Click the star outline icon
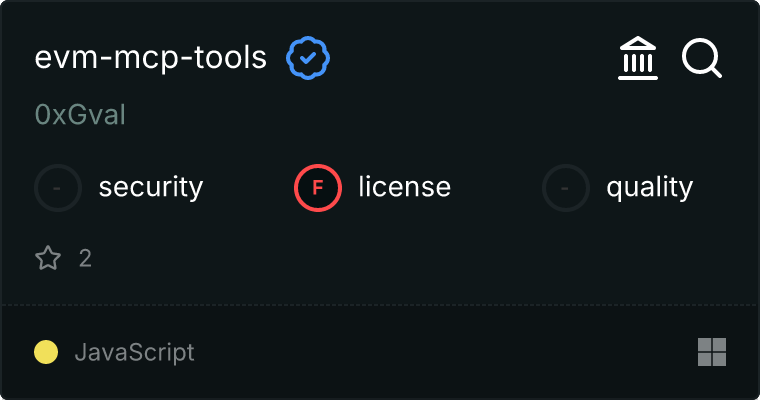Viewport: 760px width, 400px height. (x=48, y=259)
